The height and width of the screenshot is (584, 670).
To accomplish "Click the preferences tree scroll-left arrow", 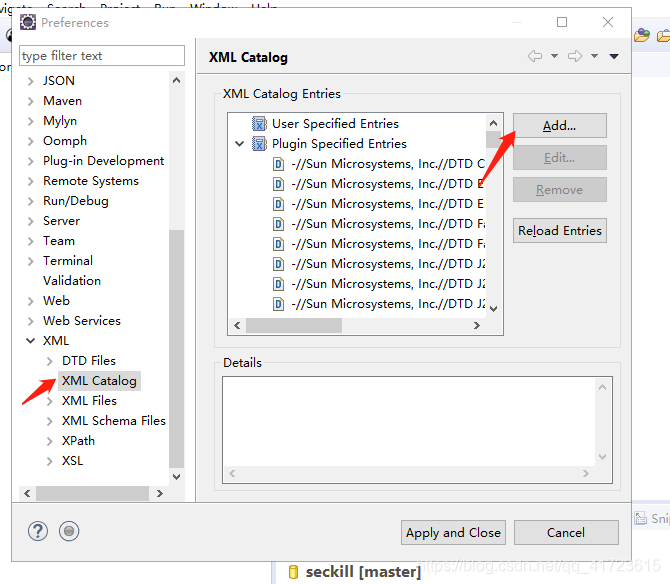I will point(27,493).
